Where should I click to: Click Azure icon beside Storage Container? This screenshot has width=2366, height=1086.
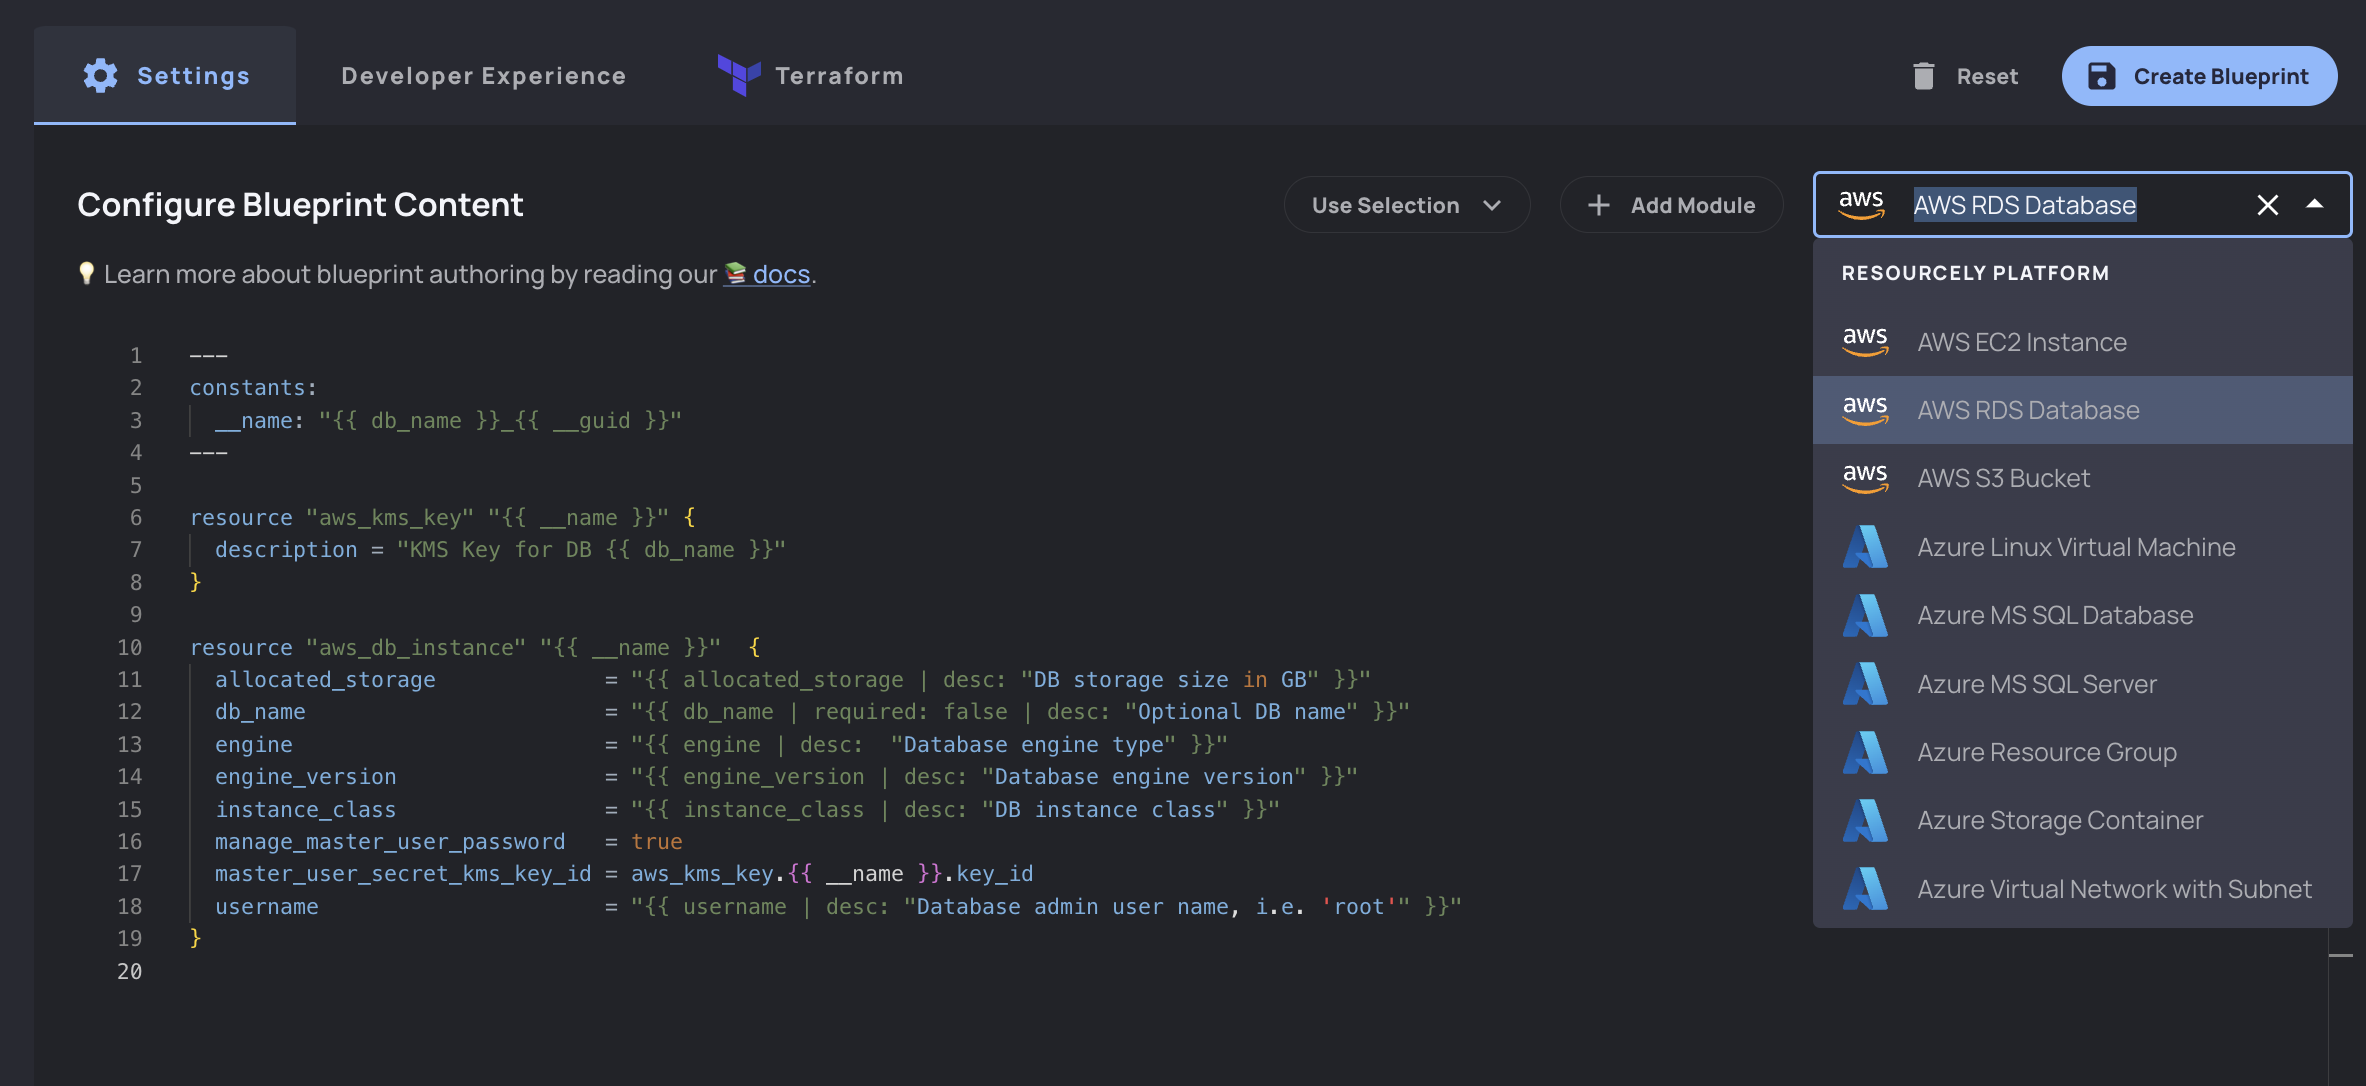click(x=1865, y=820)
